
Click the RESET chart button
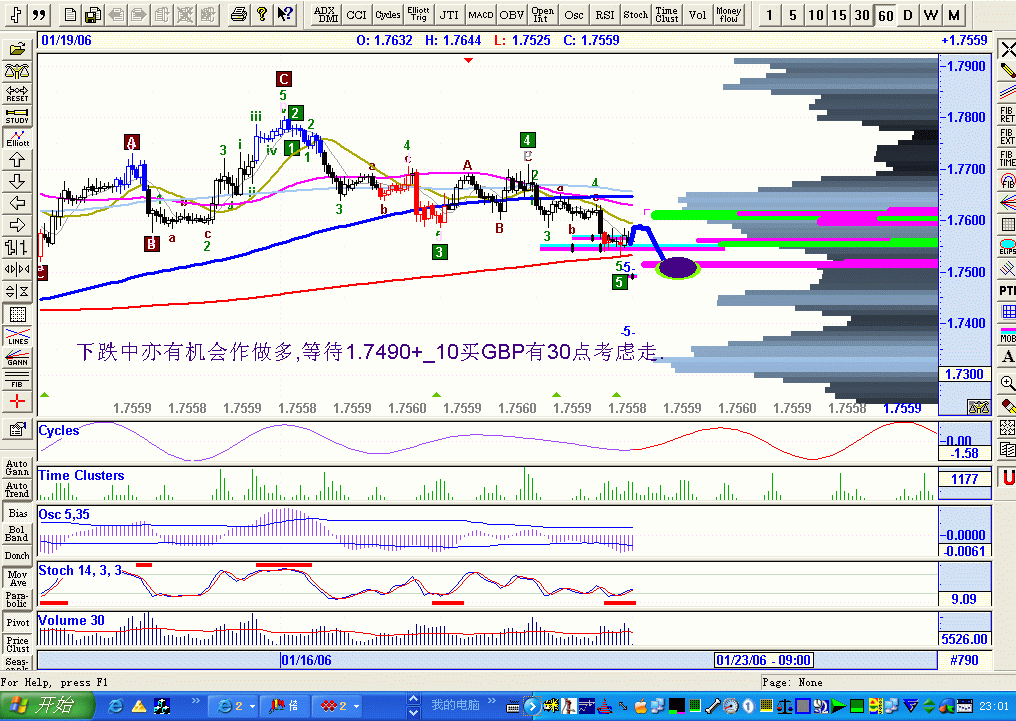(x=17, y=93)
